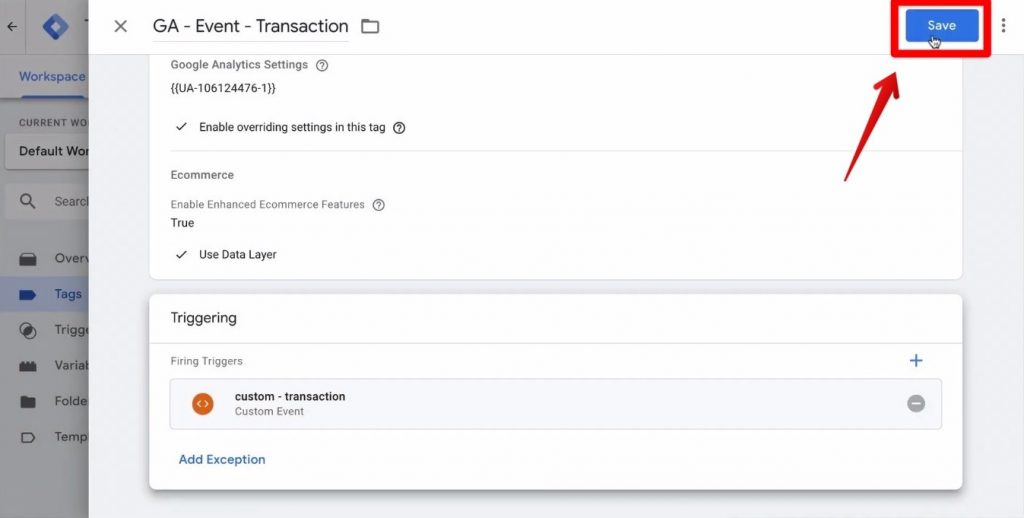Image resolution: width=1024 pixels, height=518 pixels.
Task: Click the folder icon beside the tag name
Action: (370, 26)
